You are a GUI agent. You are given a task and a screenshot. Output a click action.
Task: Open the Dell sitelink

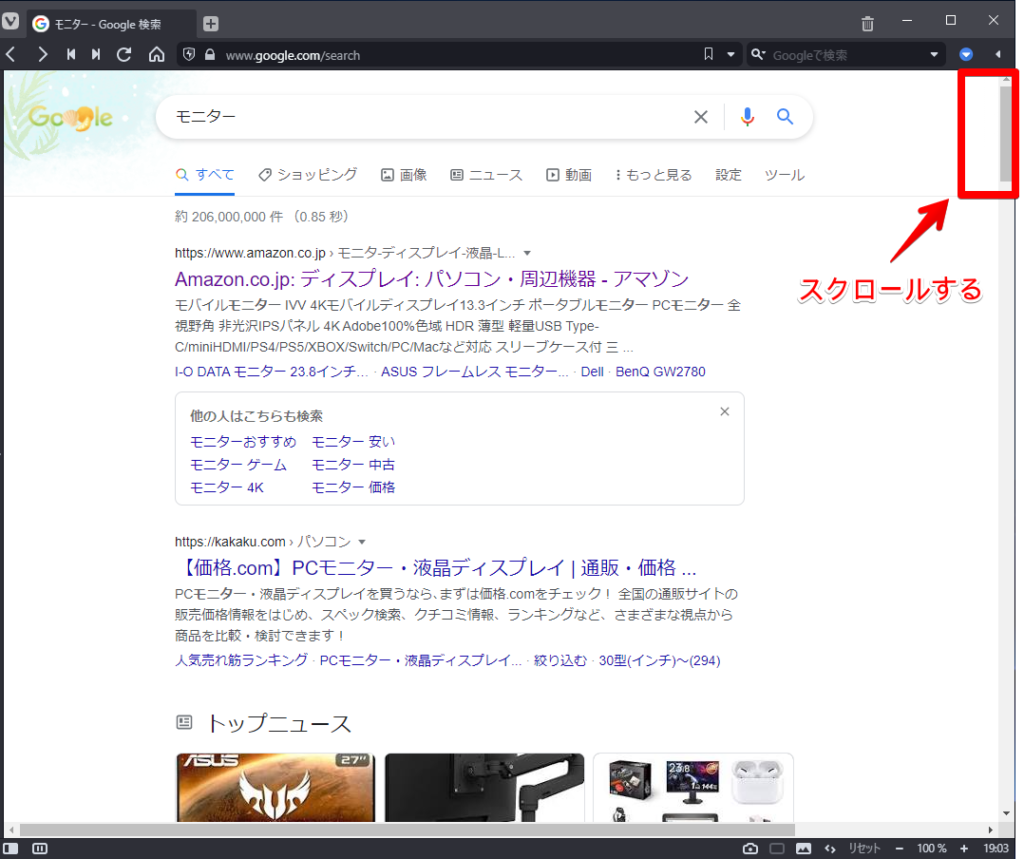pyautogui.click(x=592, y=372)
